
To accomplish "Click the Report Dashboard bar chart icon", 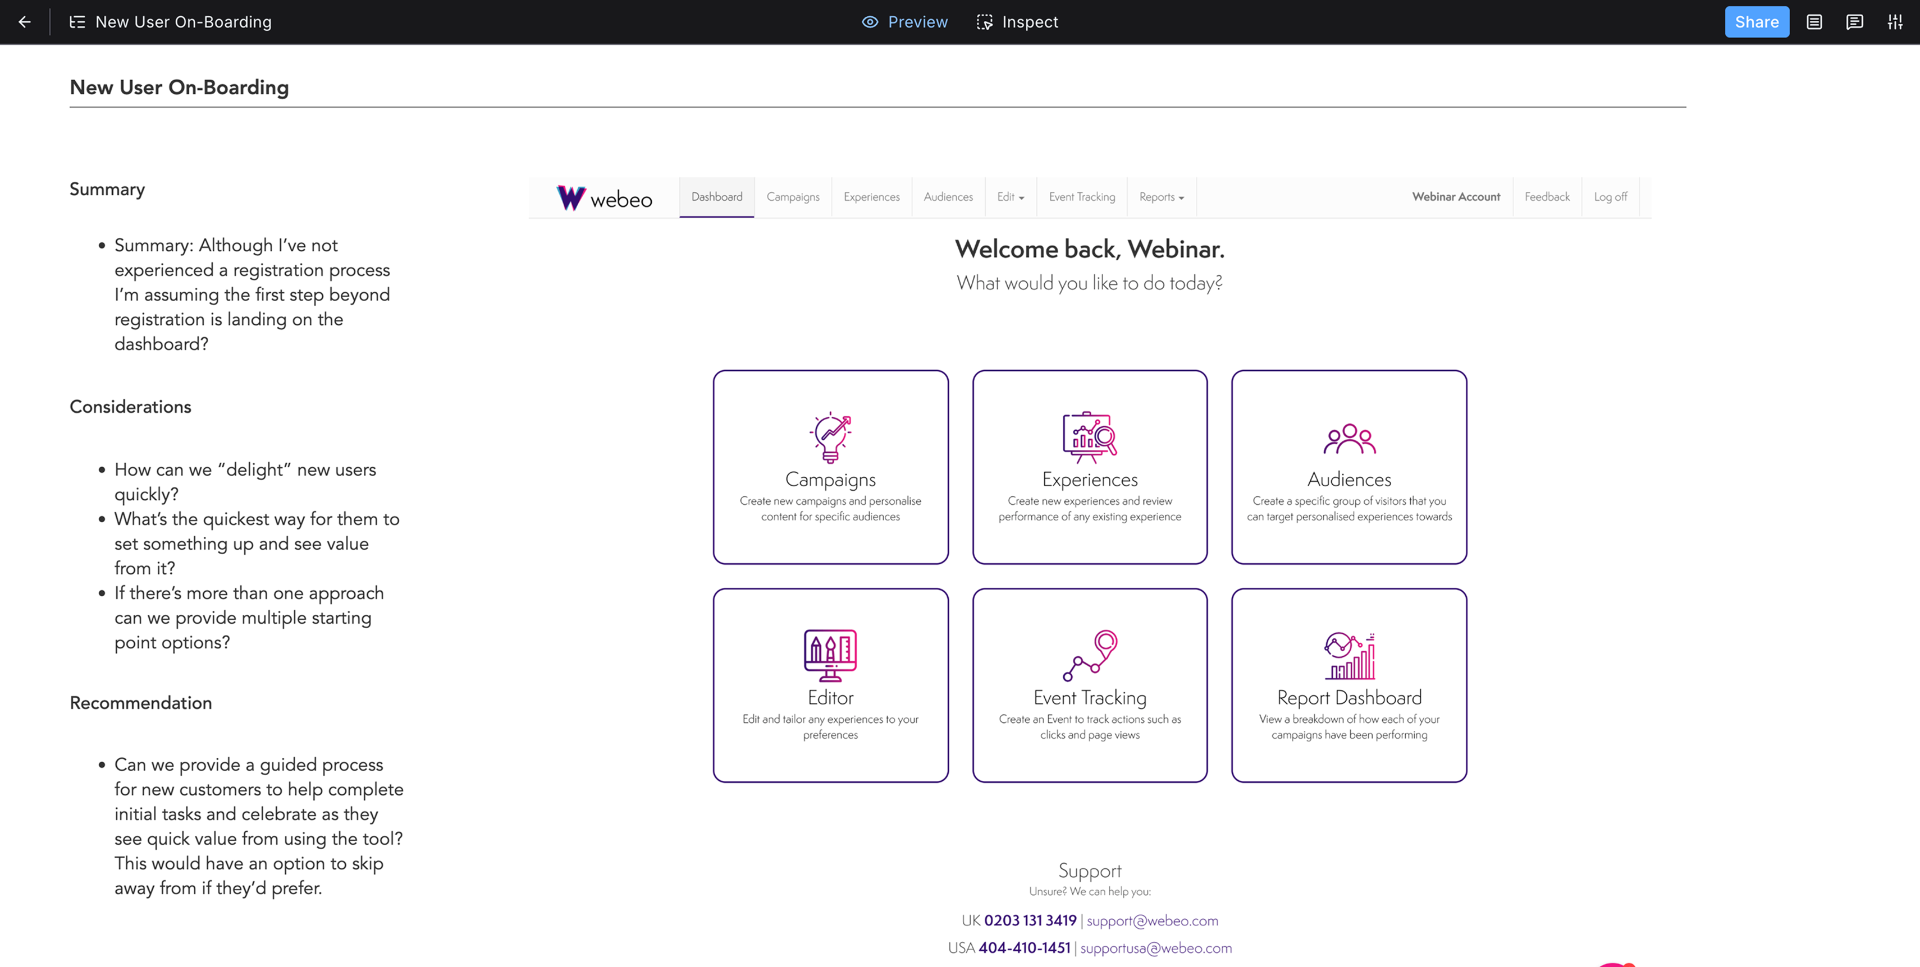I will click(1349, 656).
